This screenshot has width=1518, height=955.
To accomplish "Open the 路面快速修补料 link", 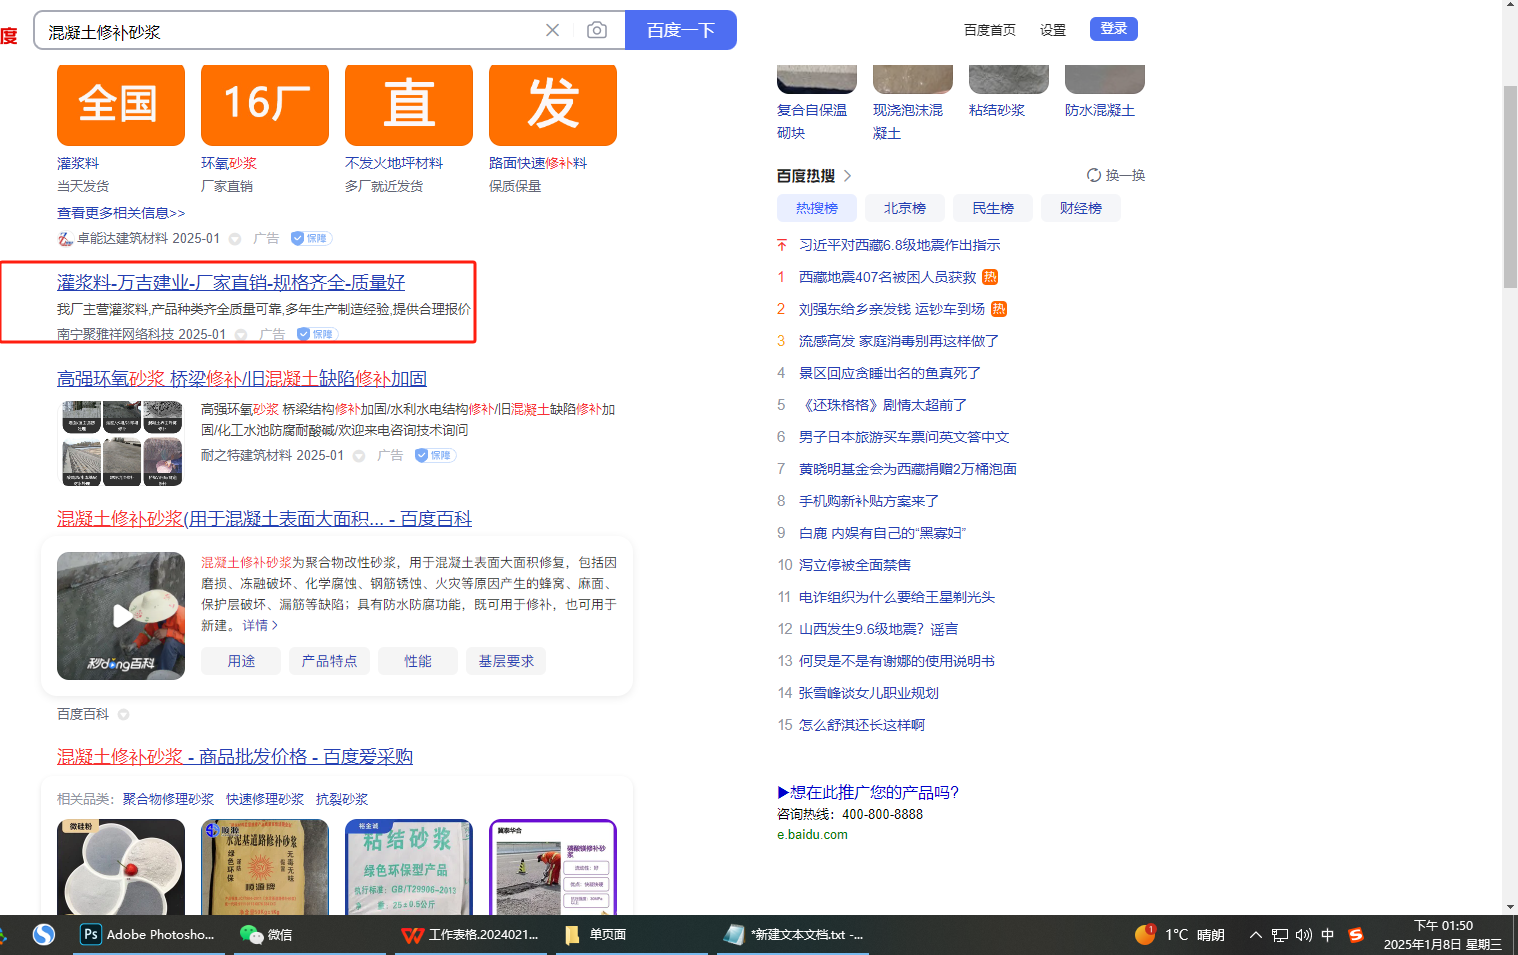I will [538, 163].
